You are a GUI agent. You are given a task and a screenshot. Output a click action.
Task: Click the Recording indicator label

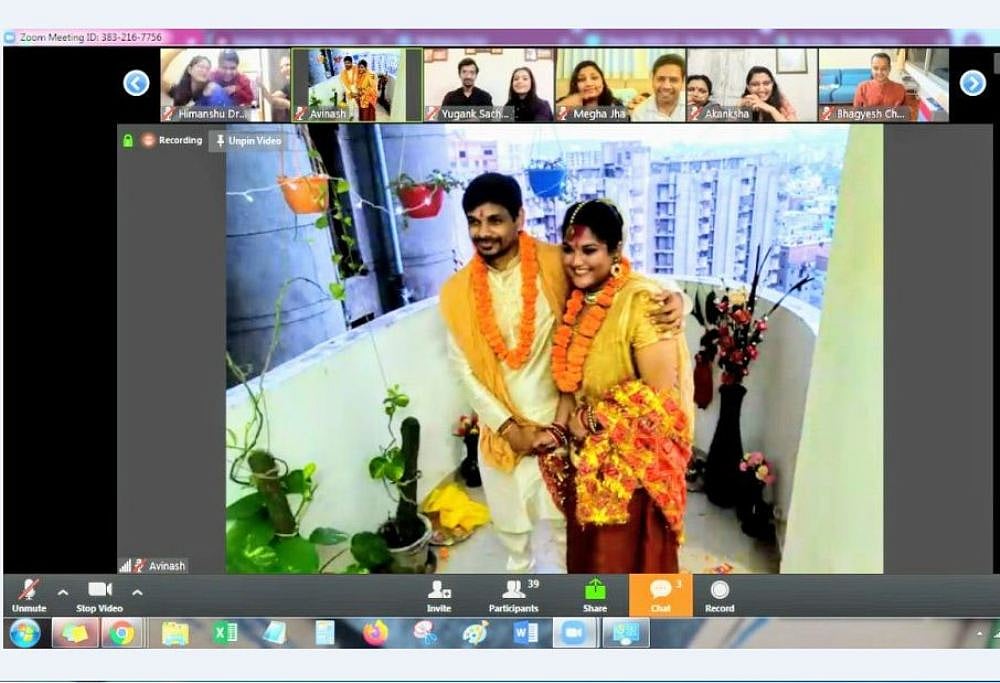click(172, 141)
